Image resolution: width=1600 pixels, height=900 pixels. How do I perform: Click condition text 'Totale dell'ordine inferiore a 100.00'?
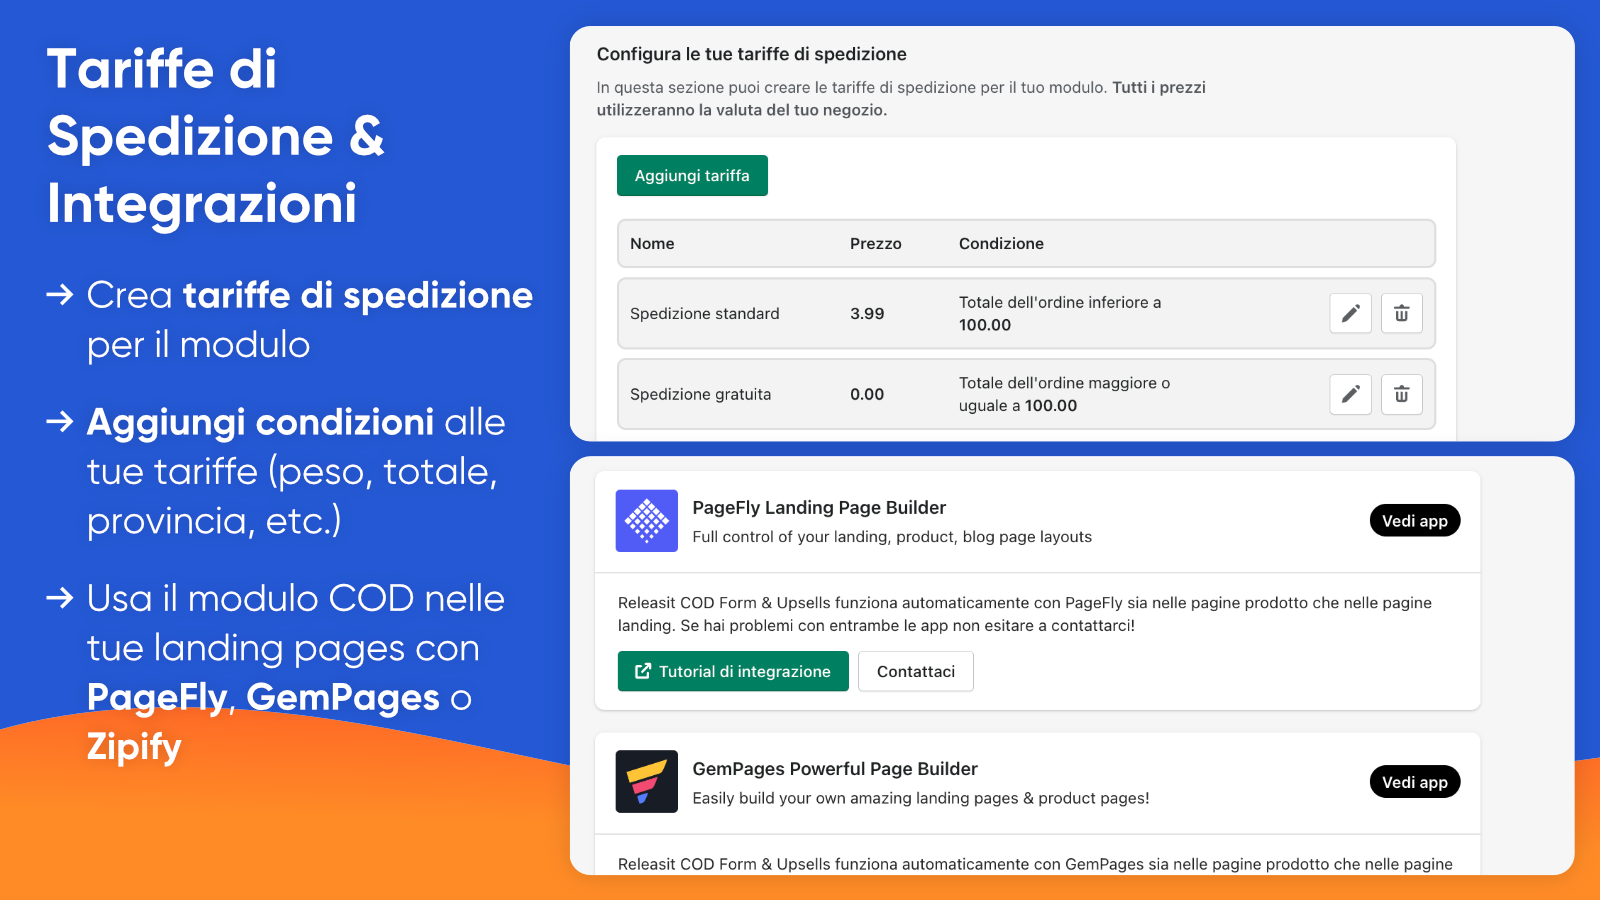pyautogui.click(x=1060, y=314)
